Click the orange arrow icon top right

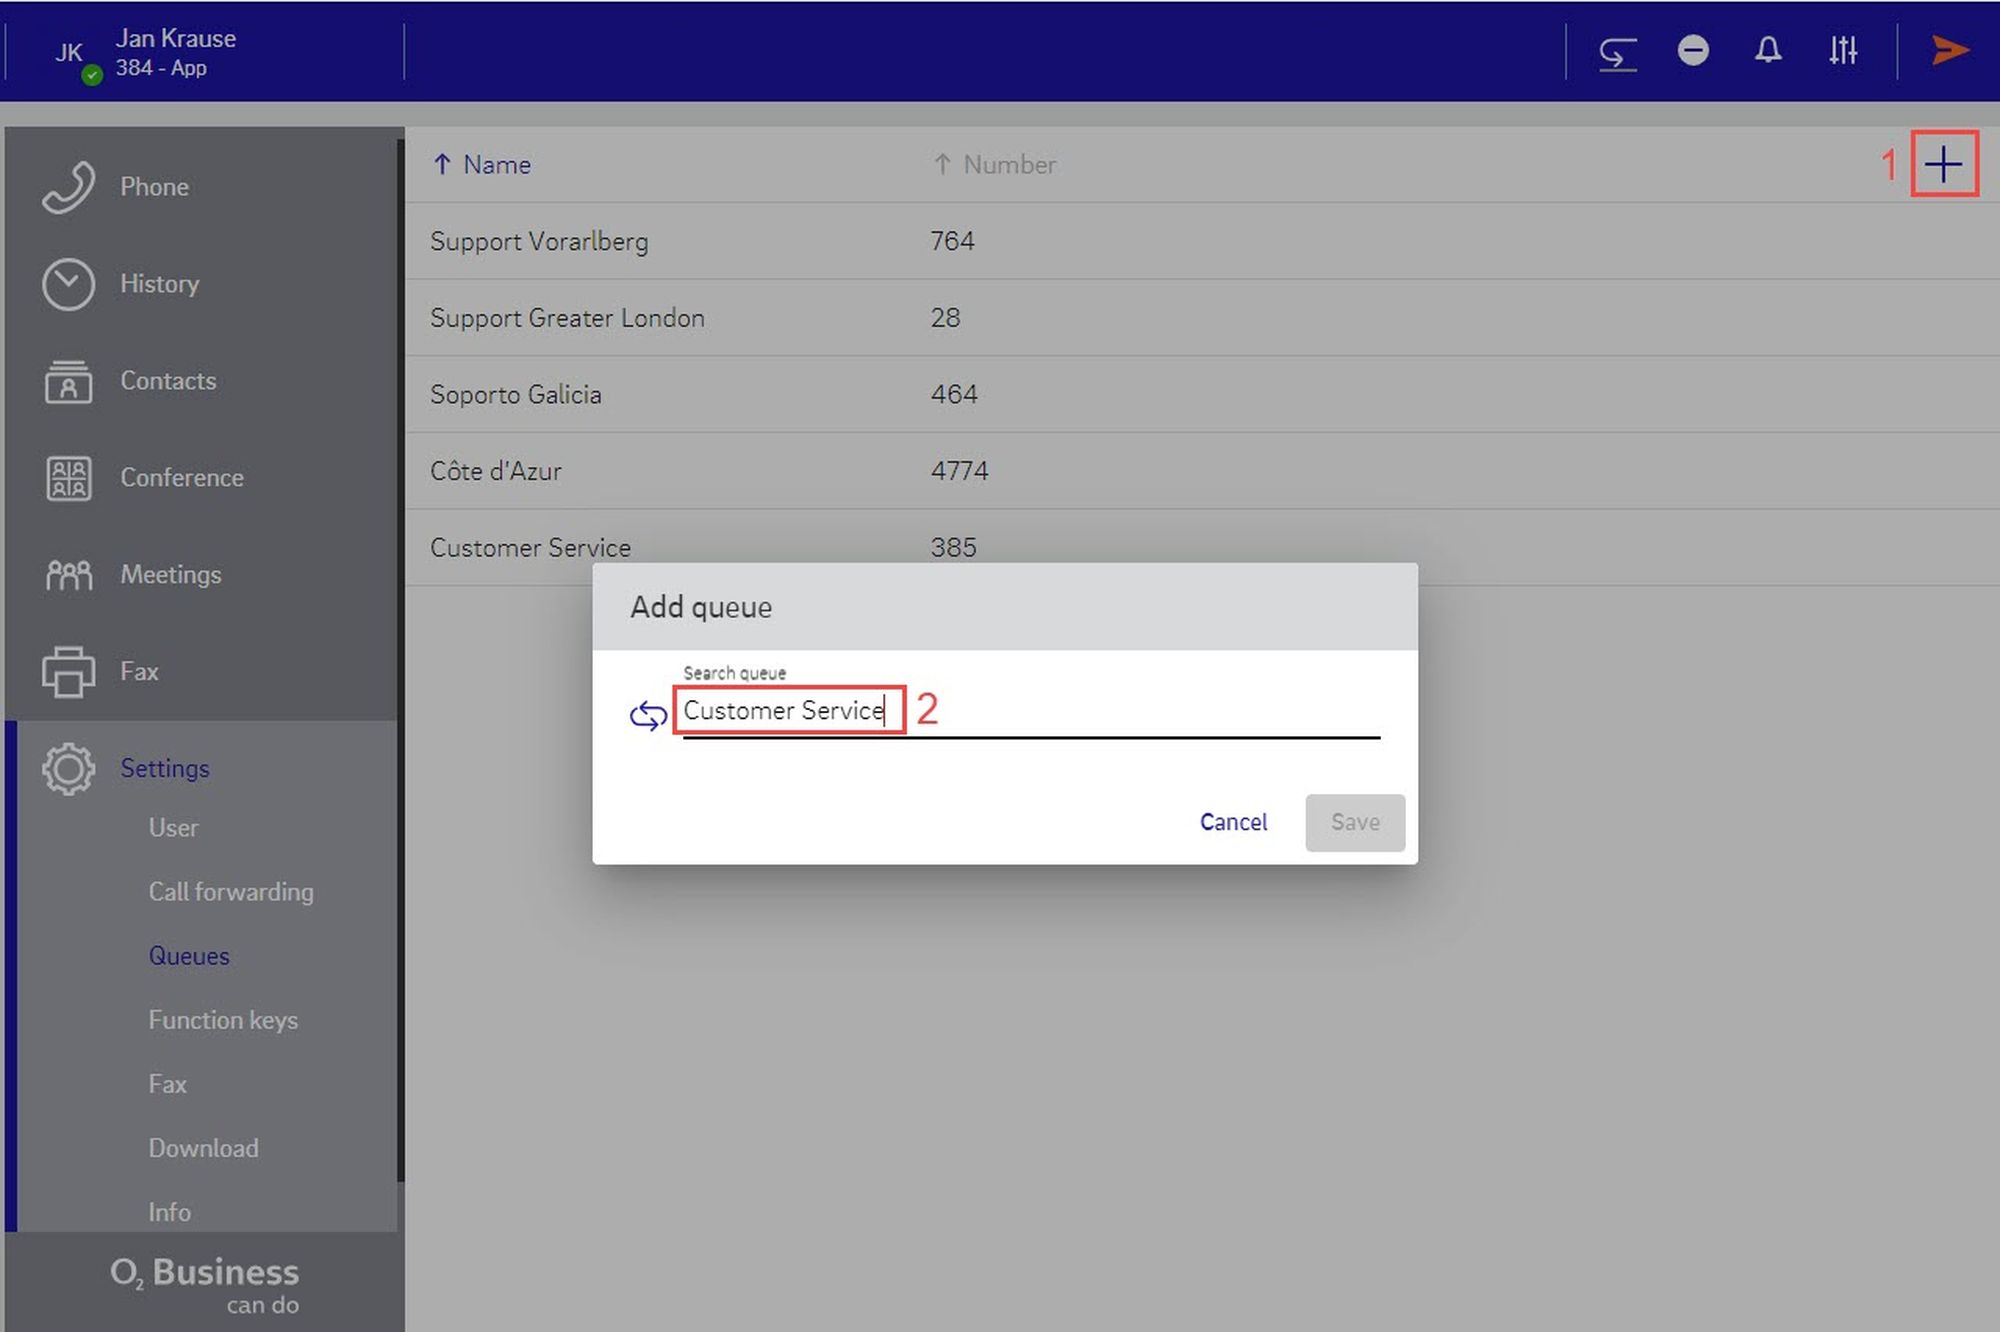pos(1949,50)
